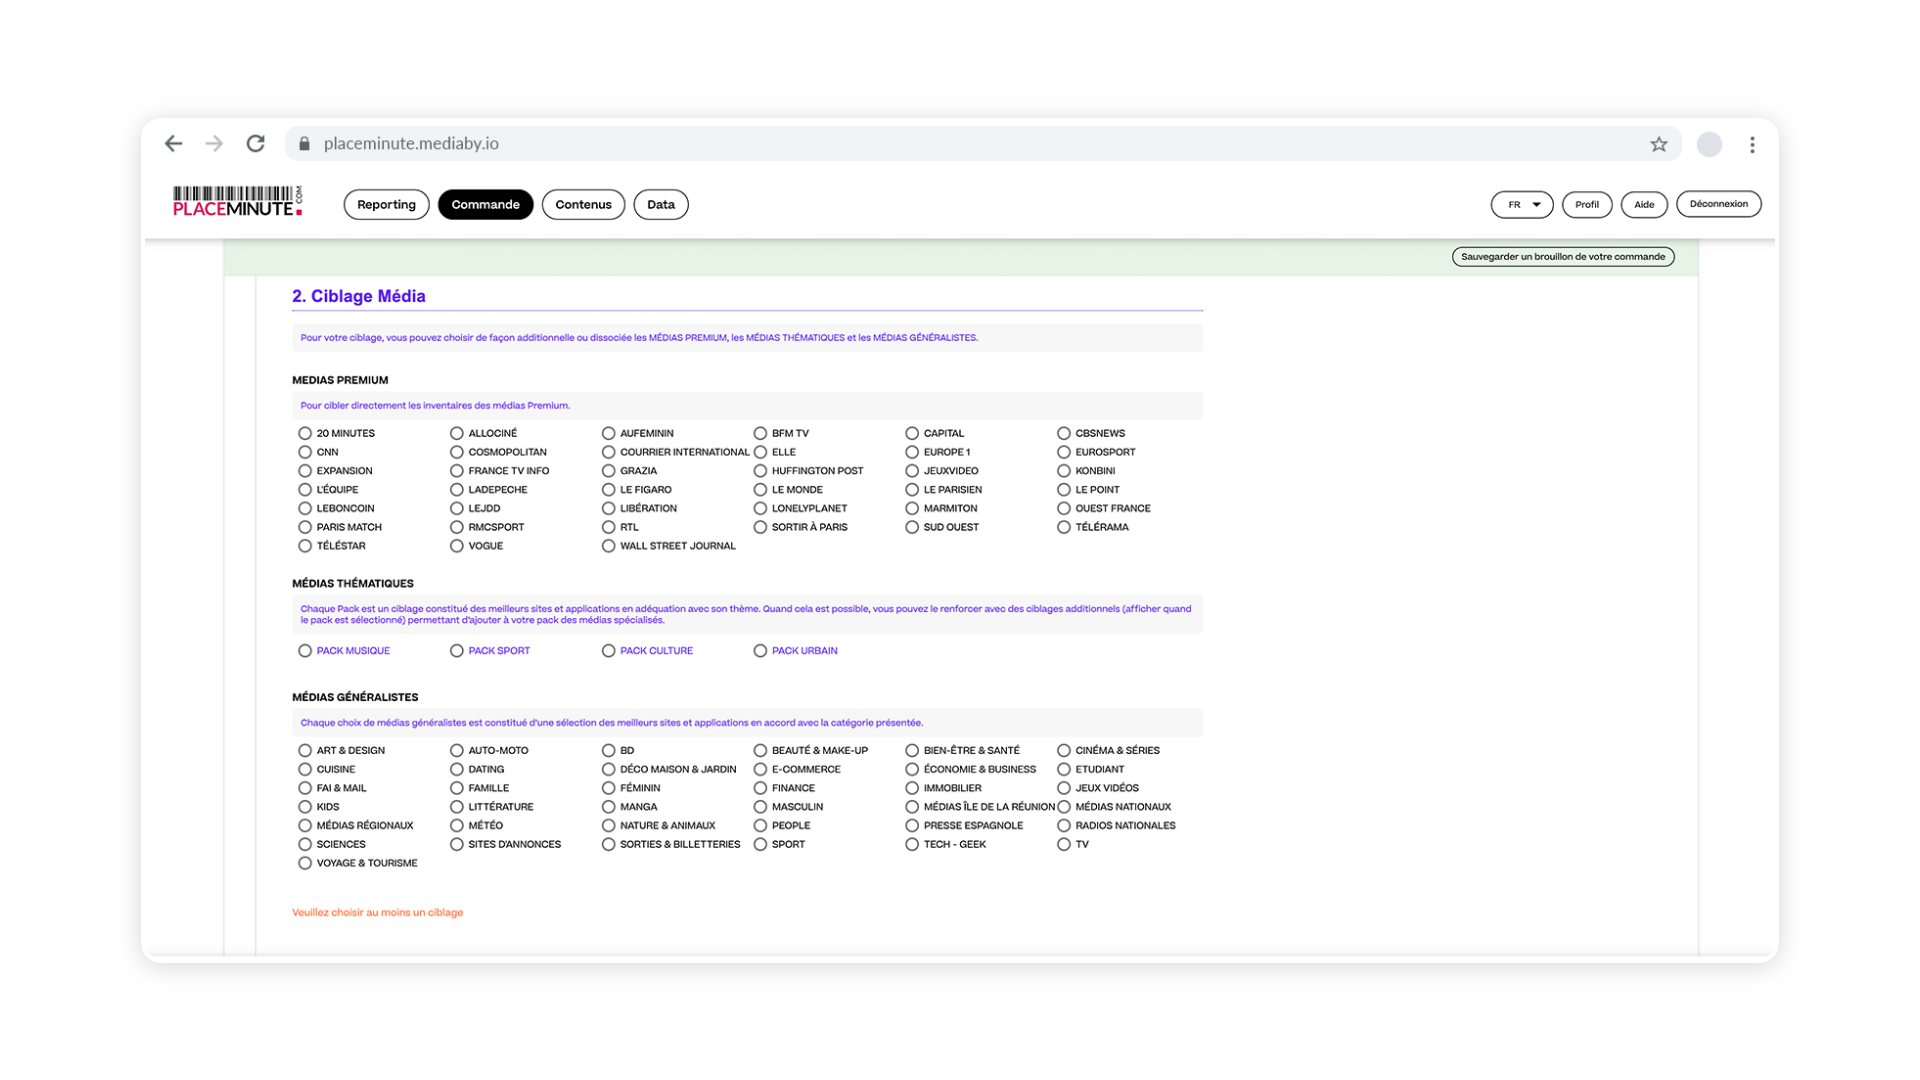The height and width of the screenshot is (1080, 1920).
Task: Go back with the browser back arrow
Action: coord(174,144)
